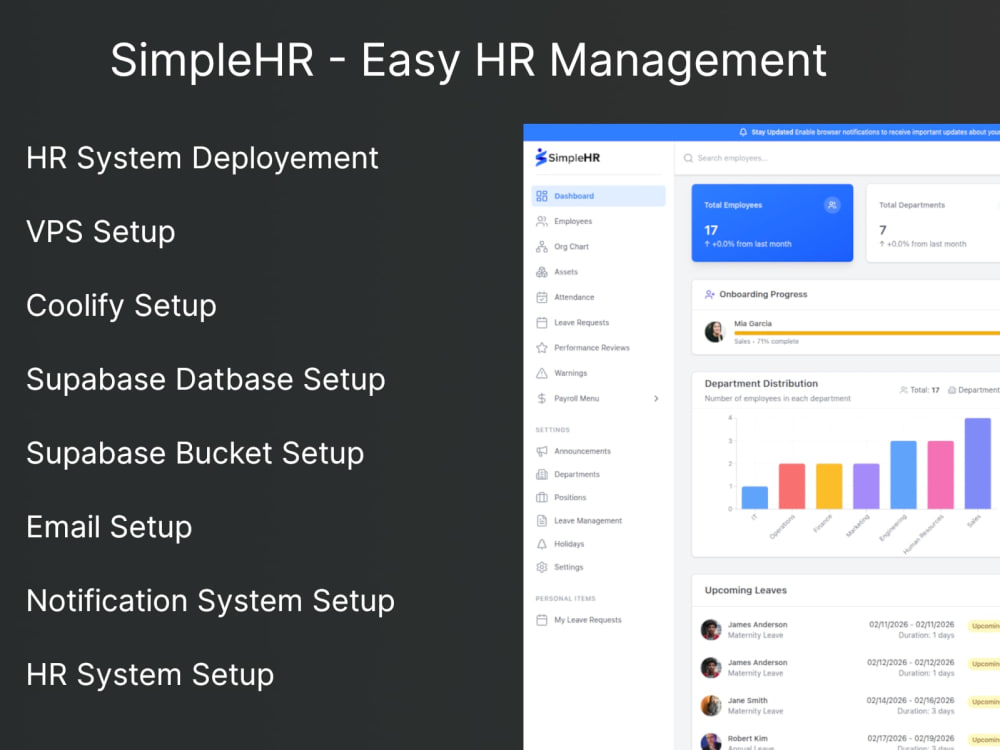This screenshot has height=750, width=1000.
Task: Open Positions settings page
Action: click(x=598, y=497)
